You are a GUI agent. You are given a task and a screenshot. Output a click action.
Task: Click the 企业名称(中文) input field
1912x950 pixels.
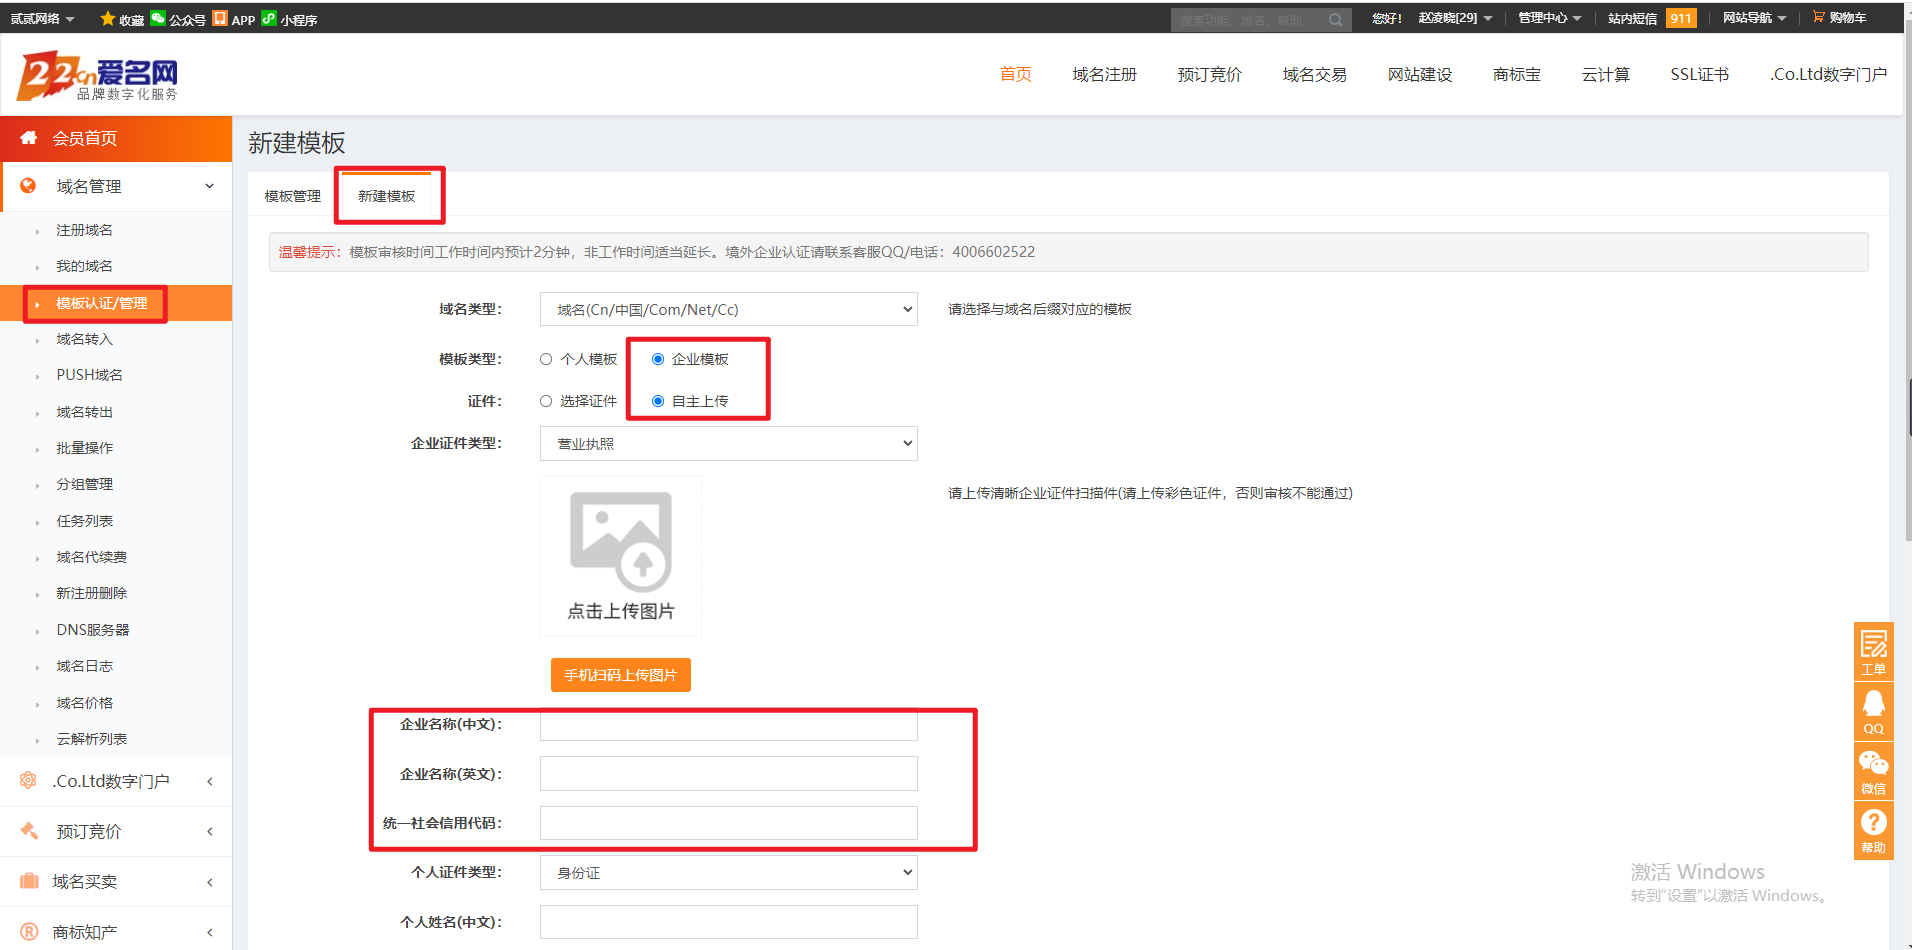click(x=728, y=725)
